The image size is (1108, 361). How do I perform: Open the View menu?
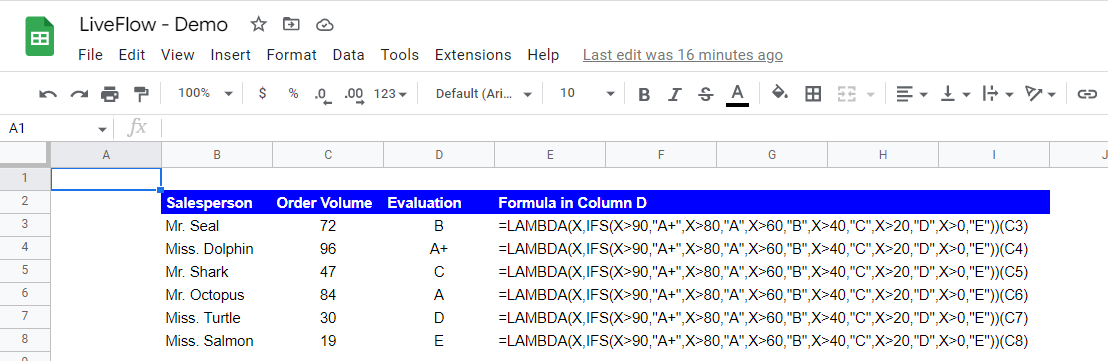pyautogui.click(x=177, y=55)
